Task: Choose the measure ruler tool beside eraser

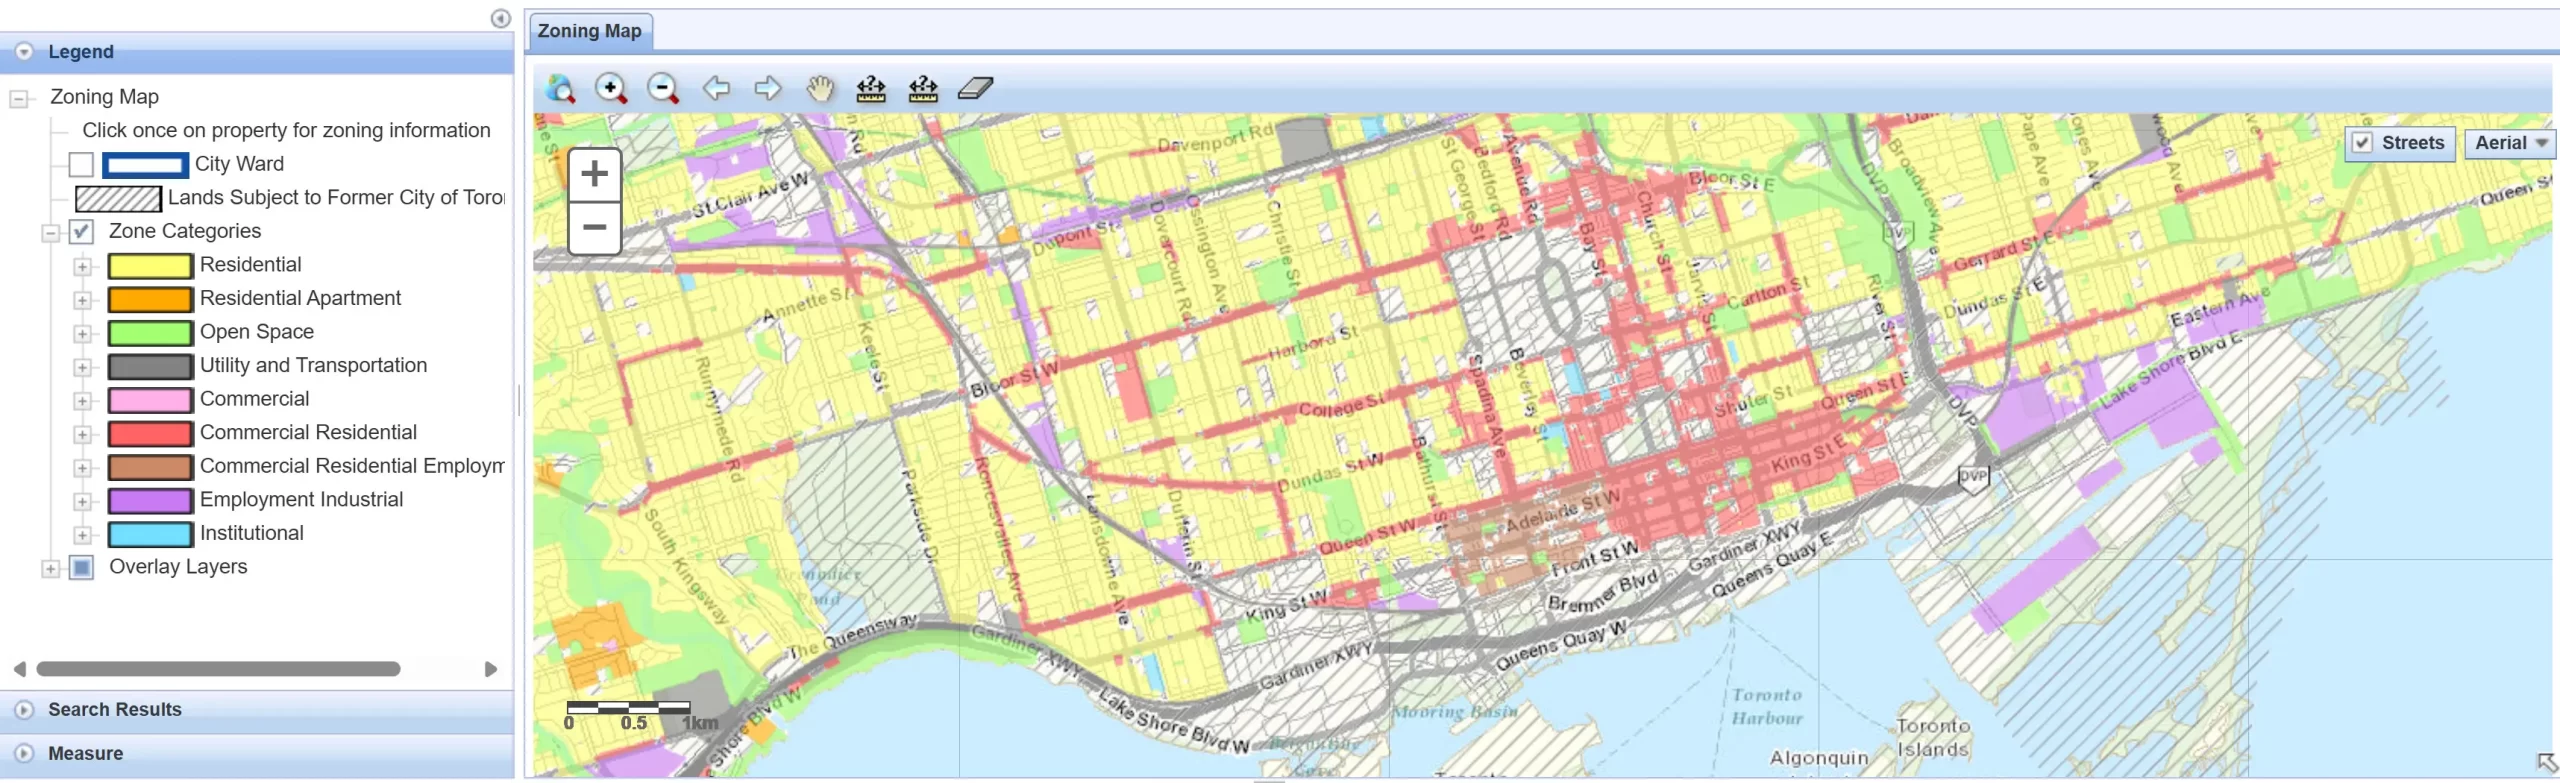Action: point(923,89)
